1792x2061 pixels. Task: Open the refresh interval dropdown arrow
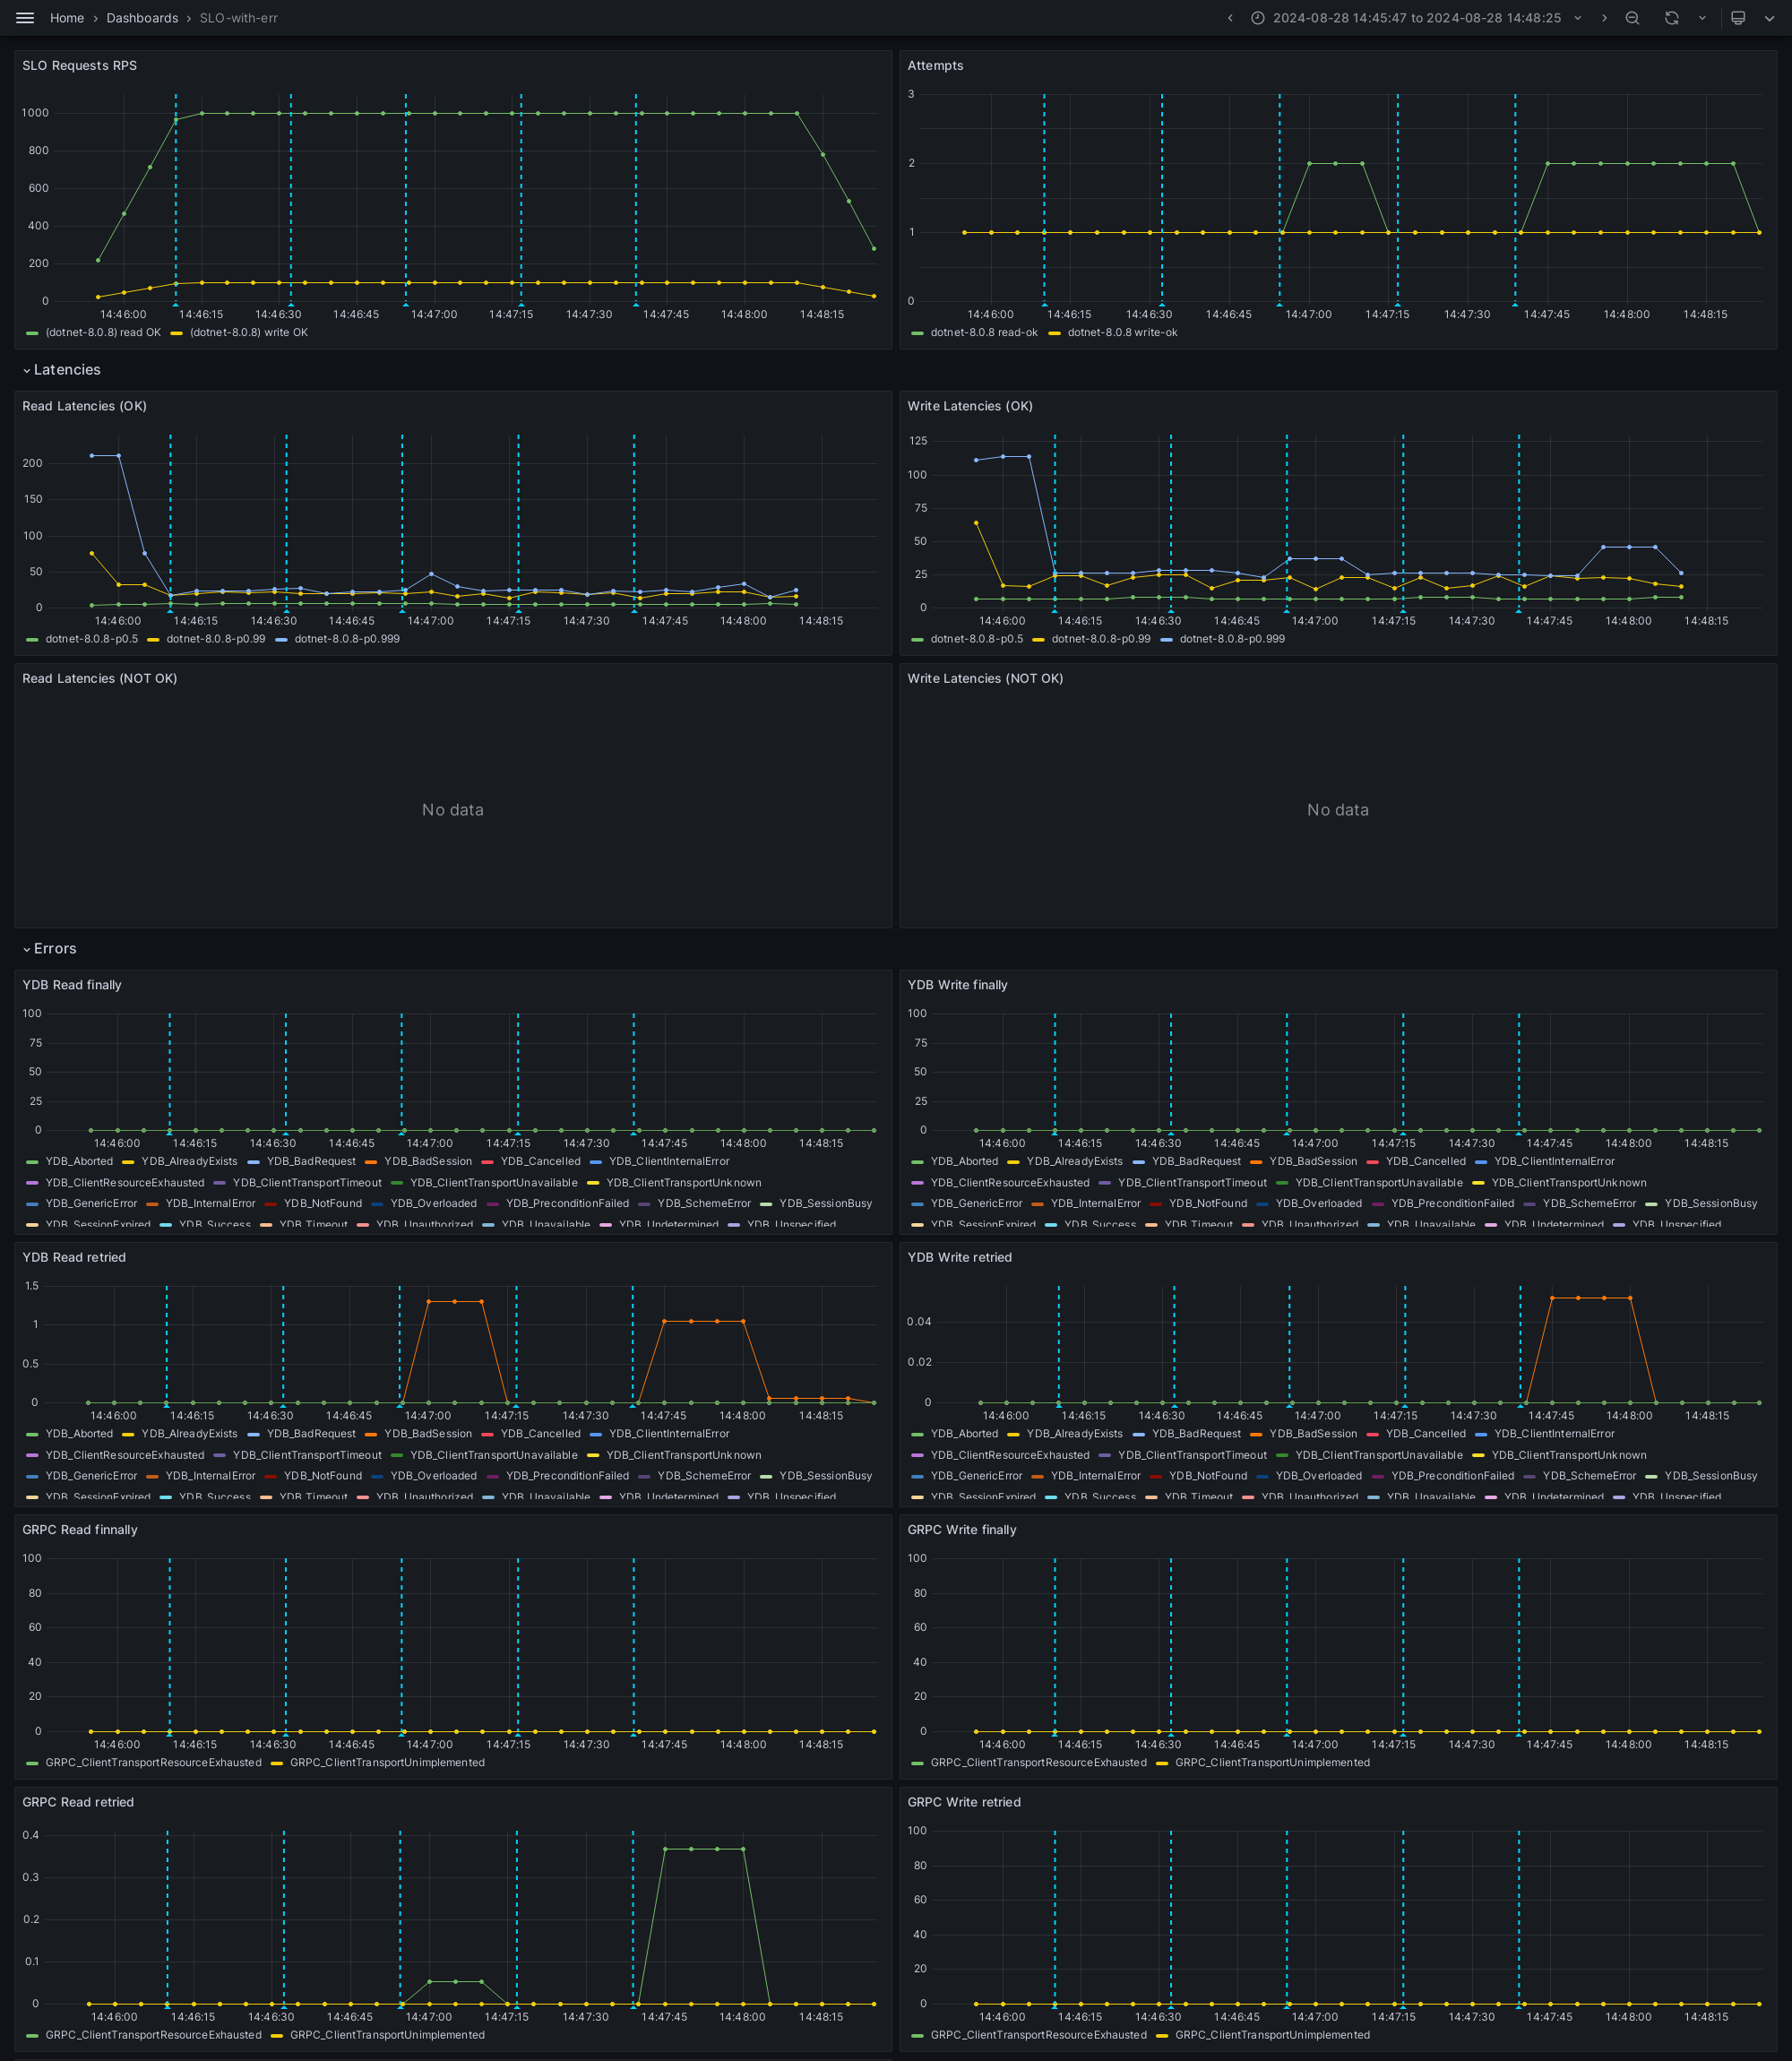tap(1702, 18)
